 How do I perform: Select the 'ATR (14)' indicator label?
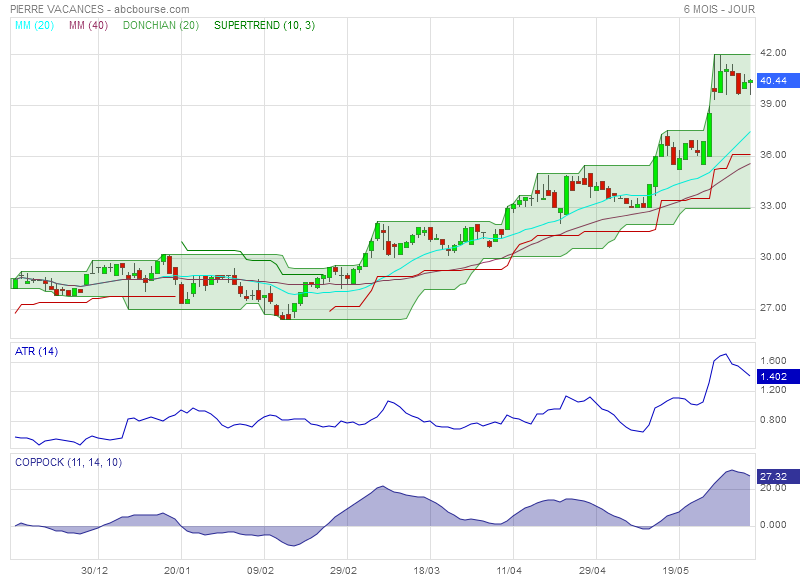point(36,351)
